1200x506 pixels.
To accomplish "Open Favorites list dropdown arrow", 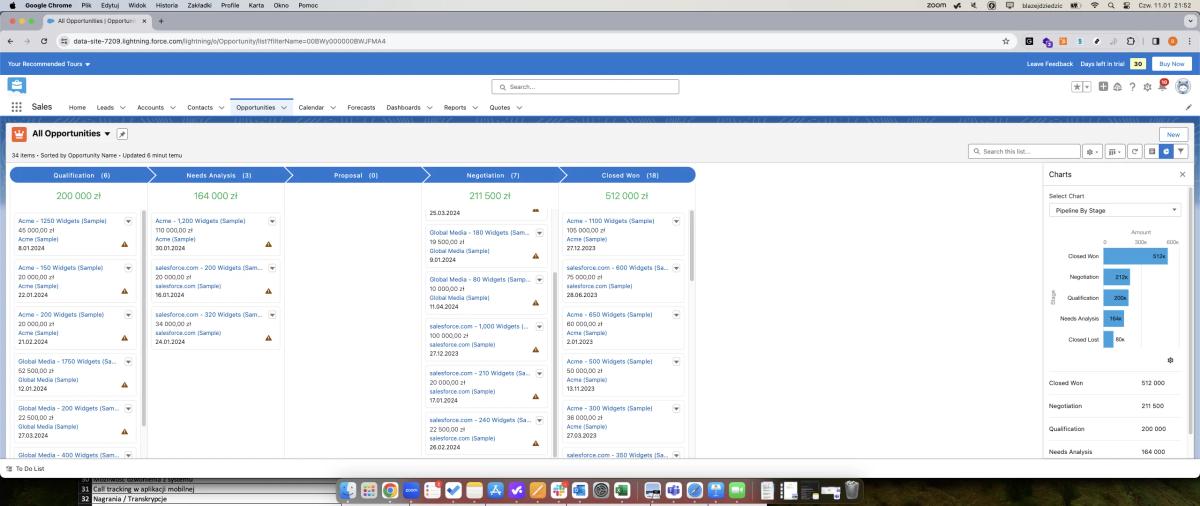I will point(1087,87).
